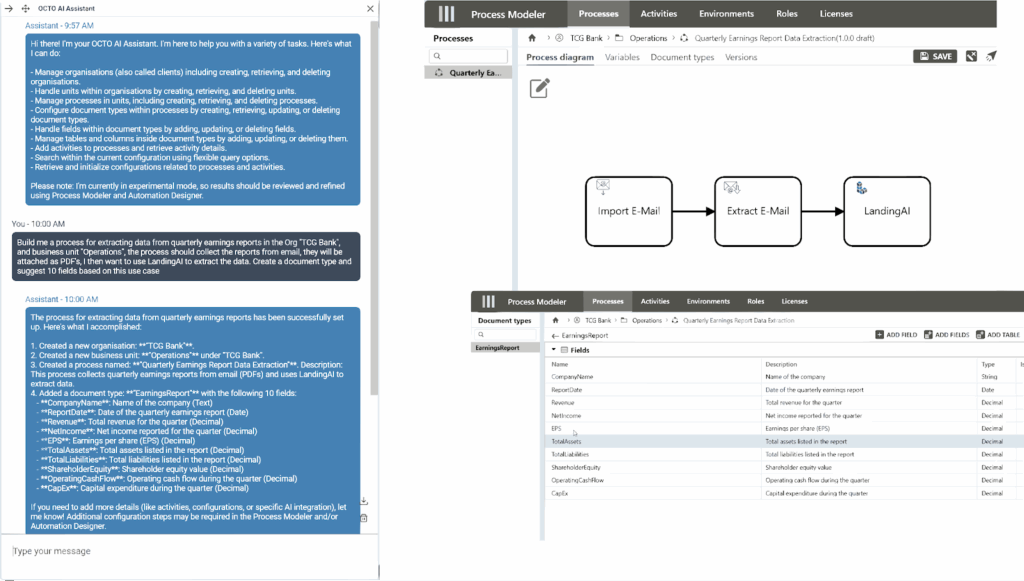This screenshot has width=1024, height=581.
Task: Click the ADD FIELD button
Action: tap(895, 335)
